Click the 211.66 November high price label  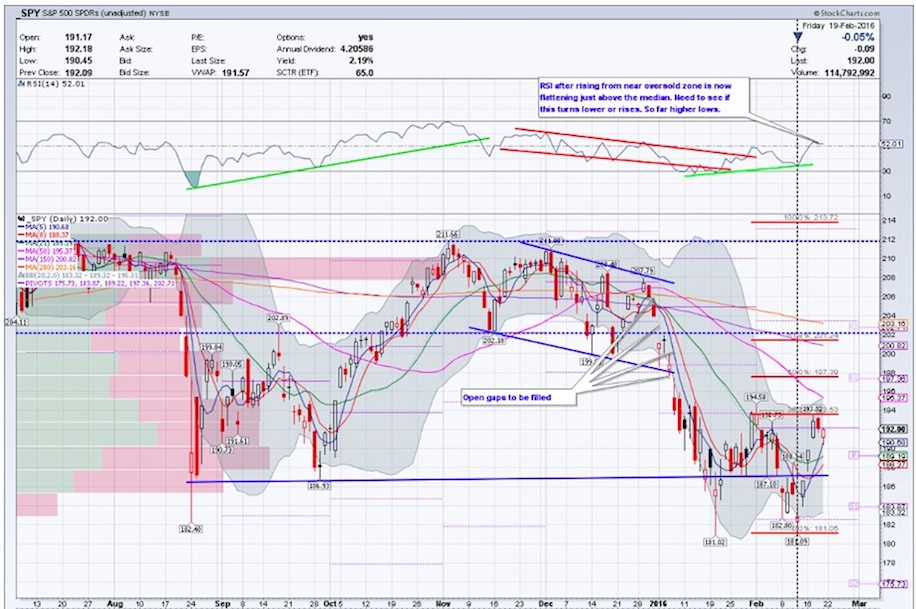pos(447,234)
